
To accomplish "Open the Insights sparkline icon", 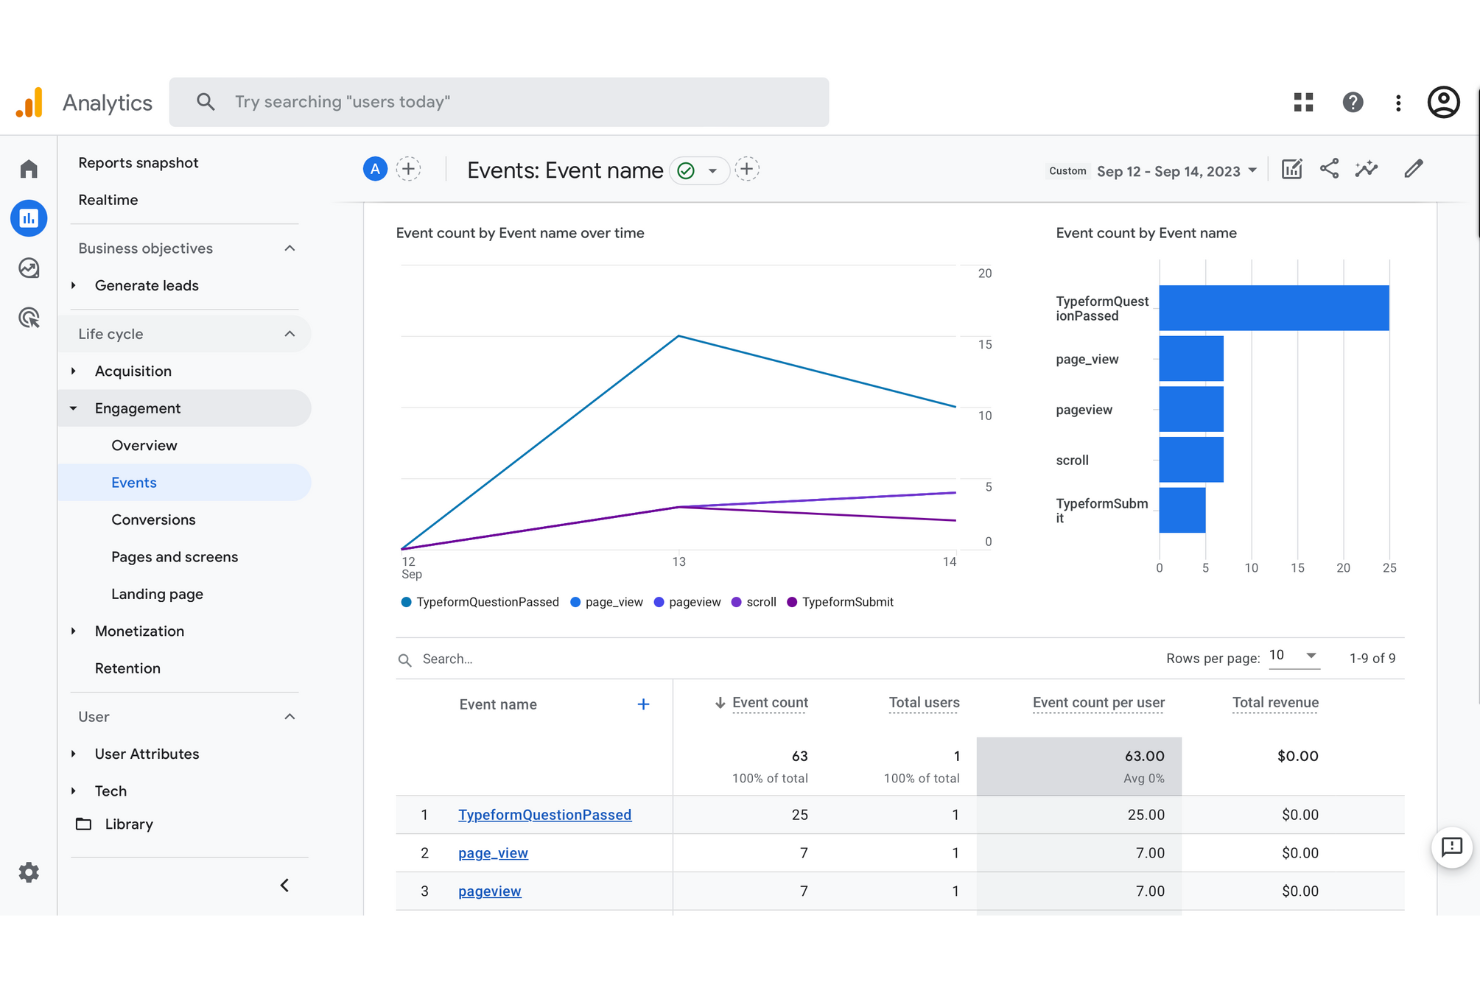I will [1366, 169].
